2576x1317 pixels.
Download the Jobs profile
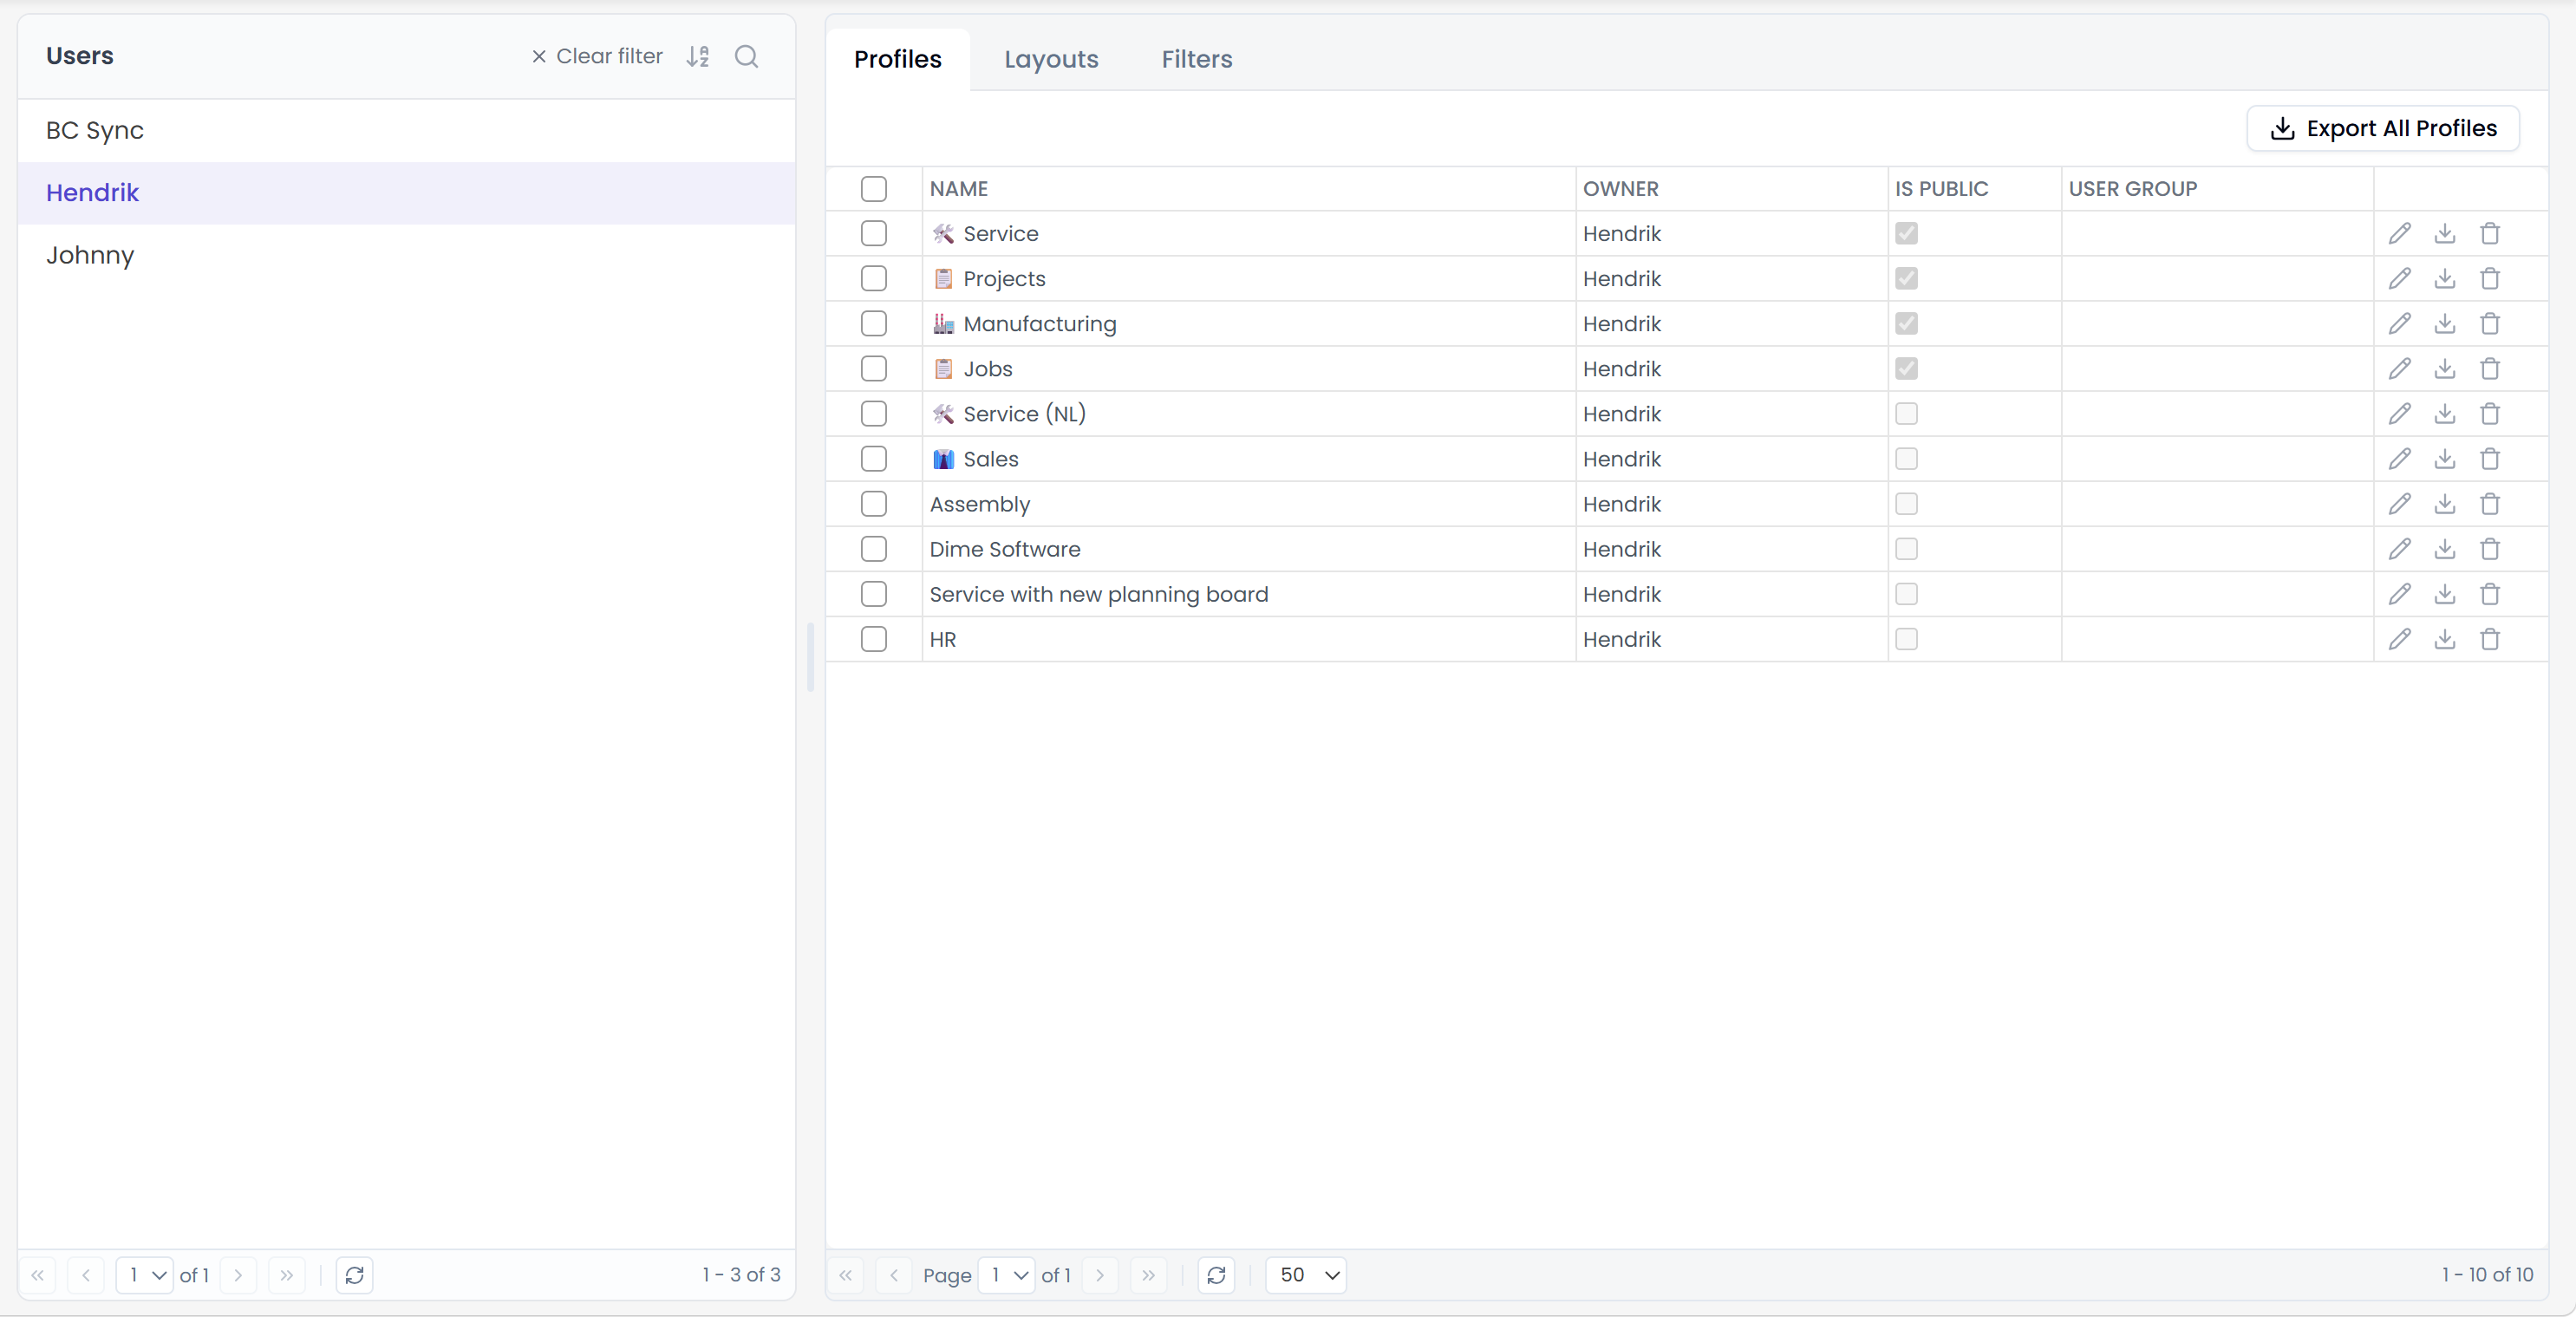pyautogui.click(x=2444, y=368)
